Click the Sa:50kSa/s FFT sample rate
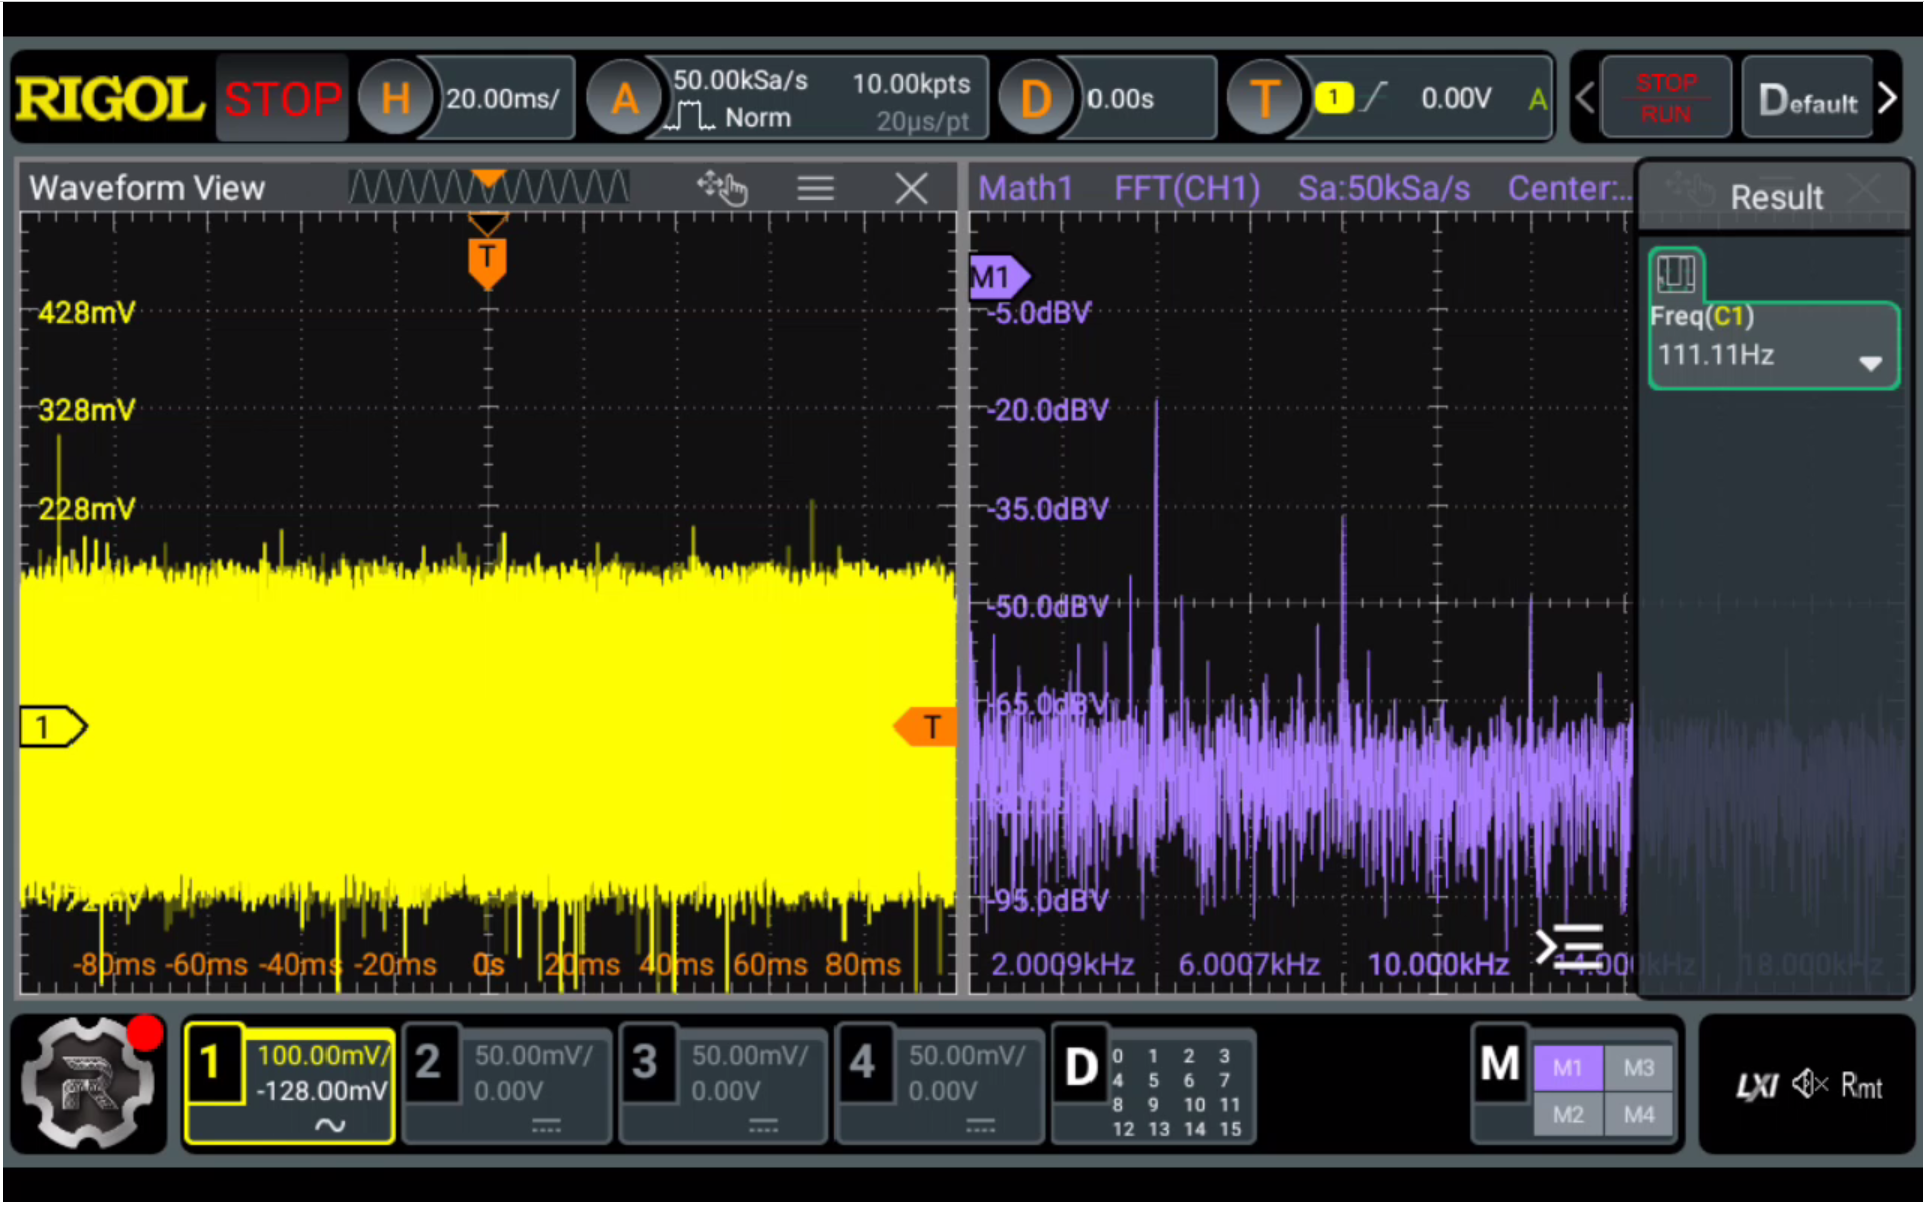Viewport: 1924px width, 1205px height. (x=1384, y=188)
